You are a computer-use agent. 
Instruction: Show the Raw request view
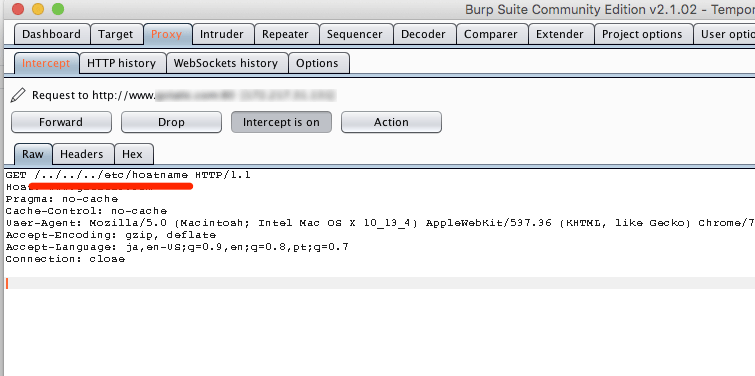(33, 154)
